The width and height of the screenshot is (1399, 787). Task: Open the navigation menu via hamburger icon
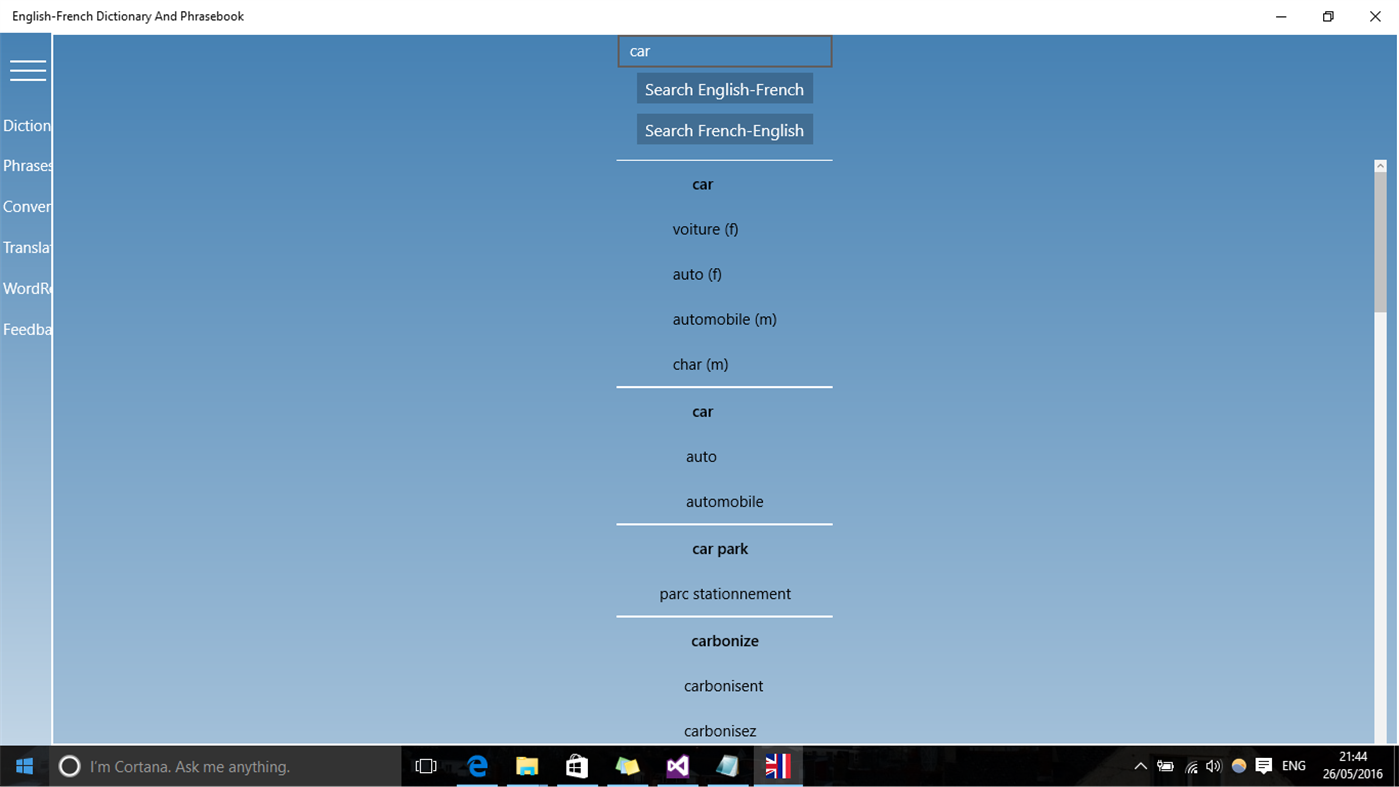(x=27, y=70)
